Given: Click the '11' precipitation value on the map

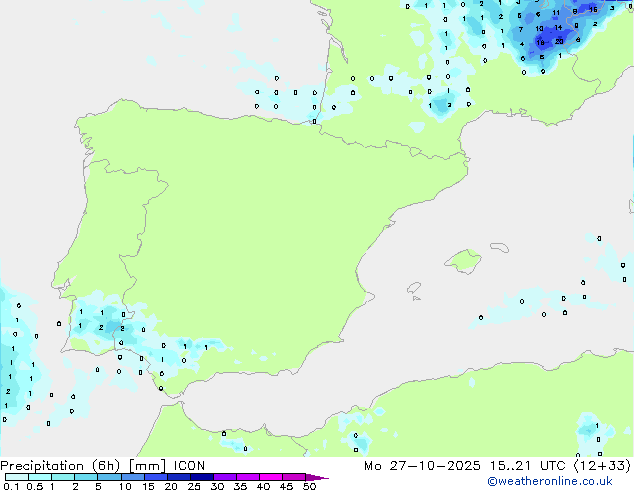Looking at the screenshot, I should click(x=556, y=13).
